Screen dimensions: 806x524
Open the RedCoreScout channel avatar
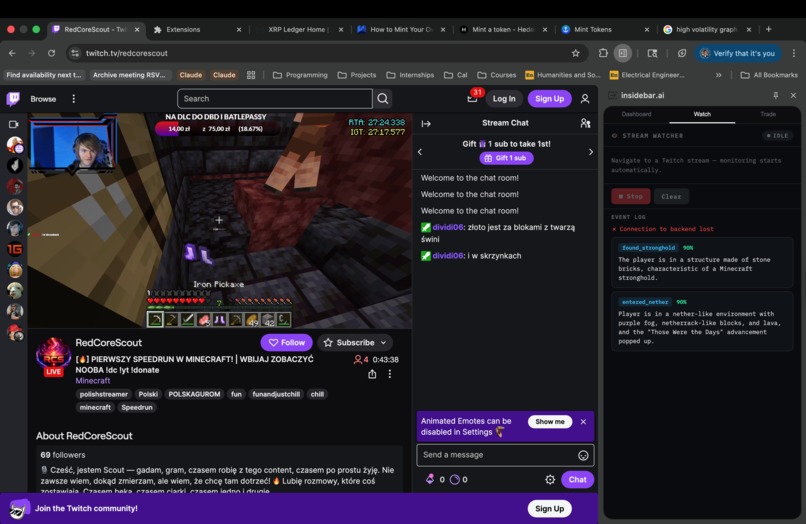(x=53, y=356)
